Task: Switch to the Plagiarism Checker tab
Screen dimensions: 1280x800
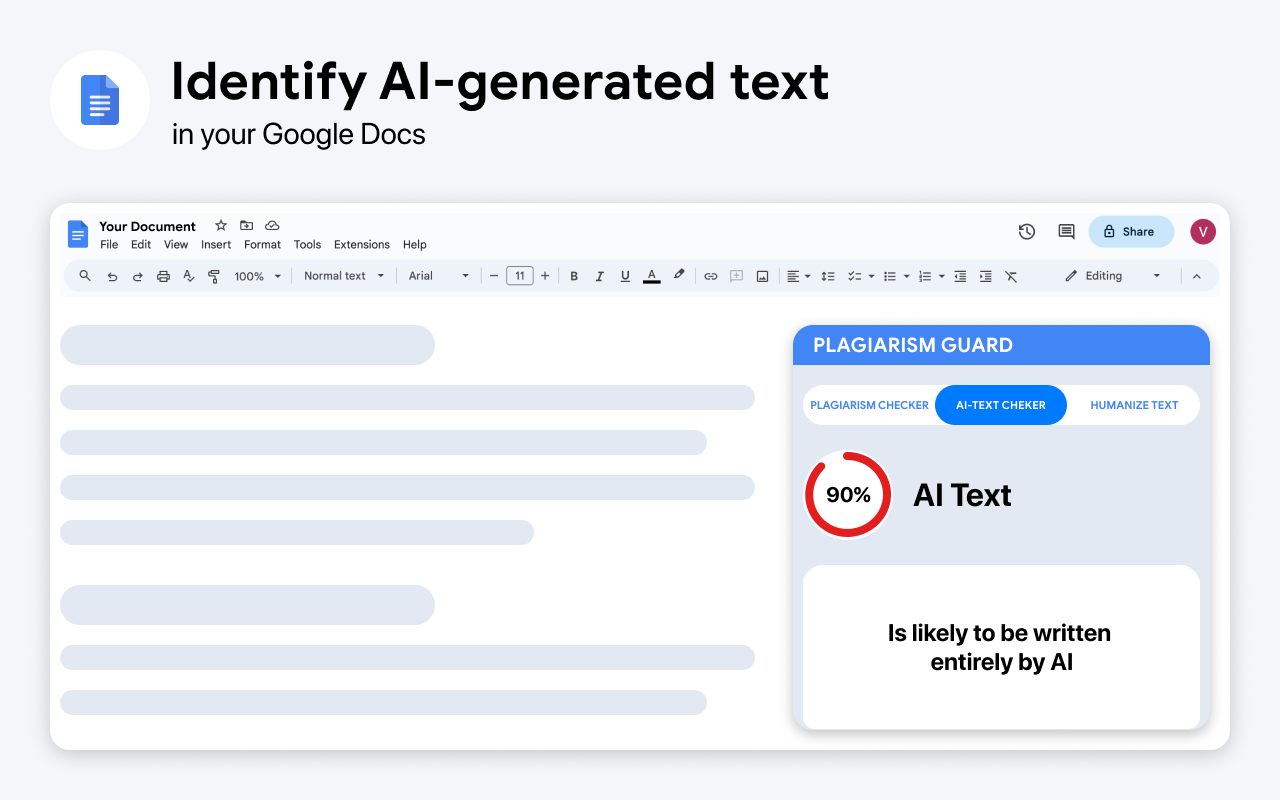Action: click(869, 405)
